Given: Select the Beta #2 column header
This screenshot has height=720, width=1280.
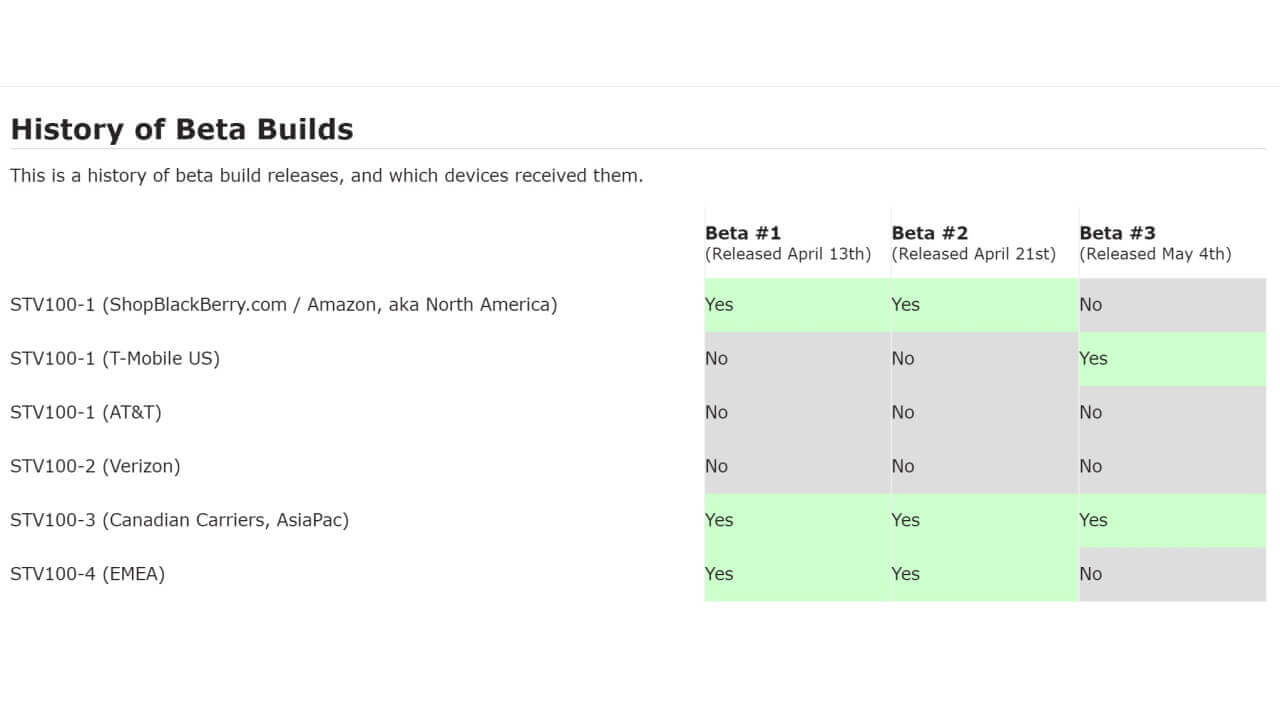Looking at the screenshot, I should pyautogui.click(x=929, y=233).
